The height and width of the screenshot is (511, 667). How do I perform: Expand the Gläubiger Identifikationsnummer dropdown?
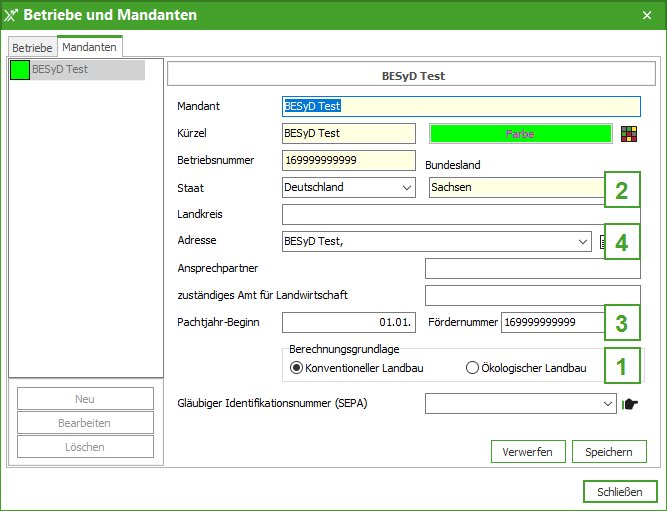(x=608, y=404)
